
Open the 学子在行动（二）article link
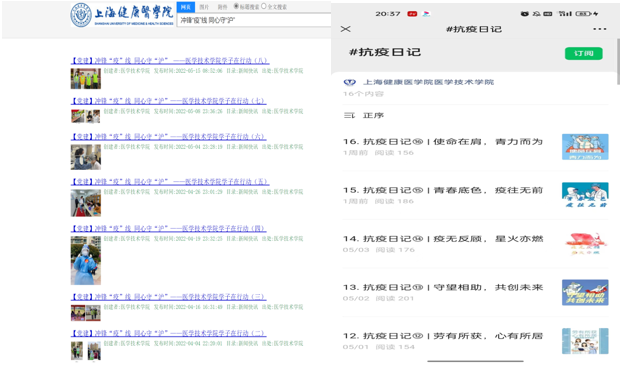[x=168, y=333]
